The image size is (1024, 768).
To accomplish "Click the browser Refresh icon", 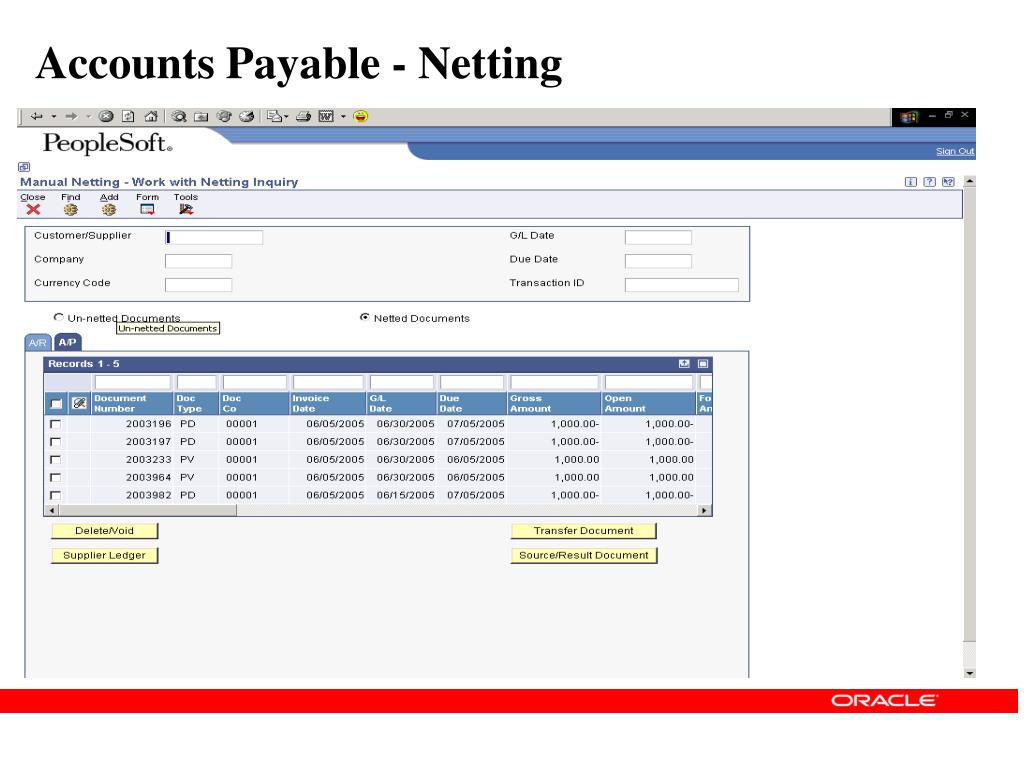I will pyautogui.click(x=128, y=115).
